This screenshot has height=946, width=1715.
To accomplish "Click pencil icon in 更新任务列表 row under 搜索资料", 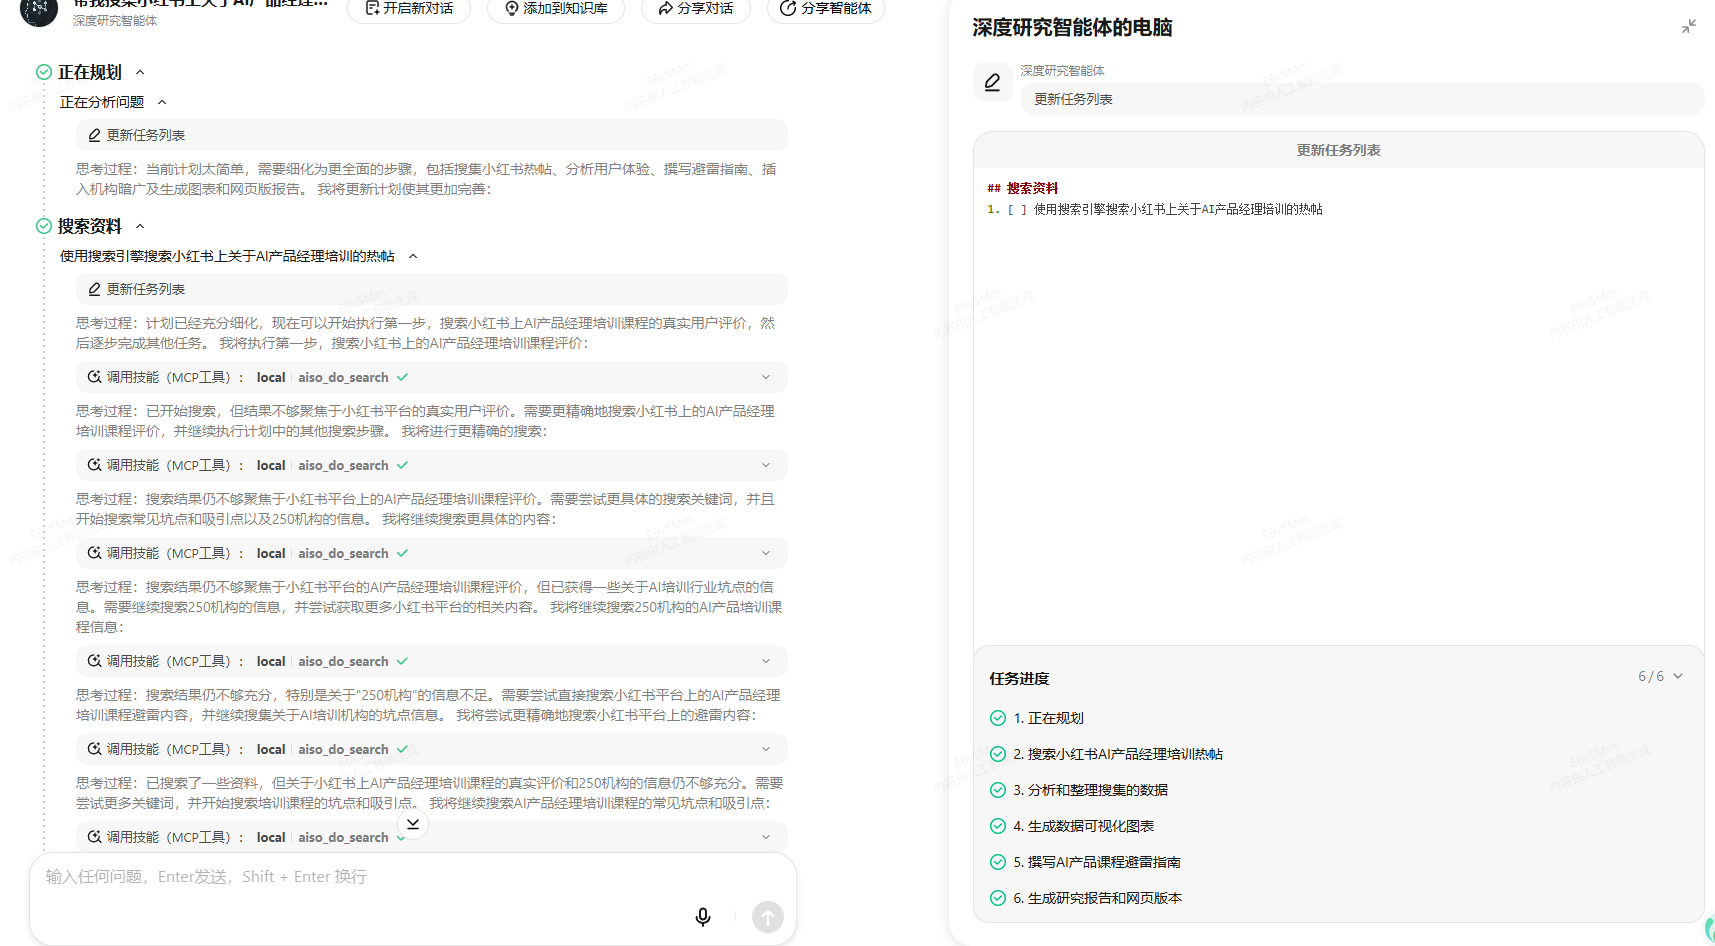I will 94,289.
